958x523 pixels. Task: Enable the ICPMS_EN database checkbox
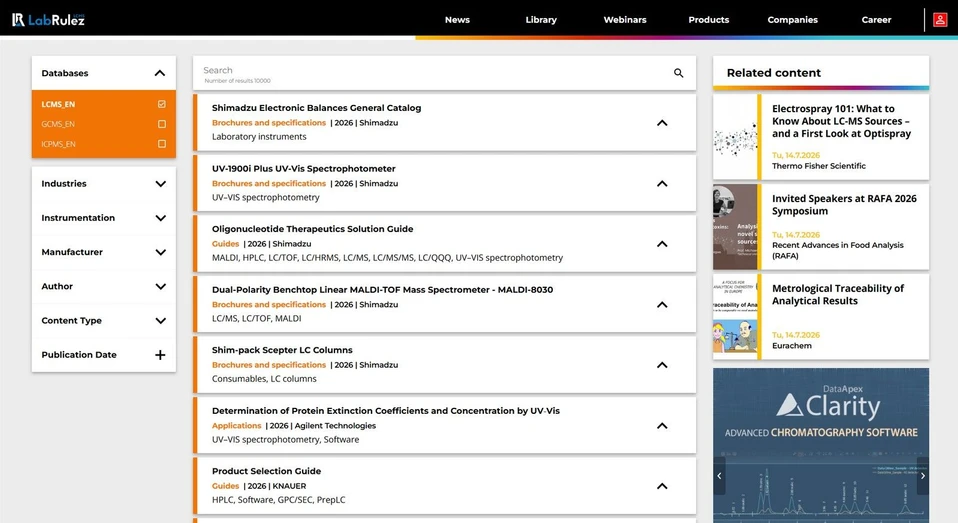[162, 144]
